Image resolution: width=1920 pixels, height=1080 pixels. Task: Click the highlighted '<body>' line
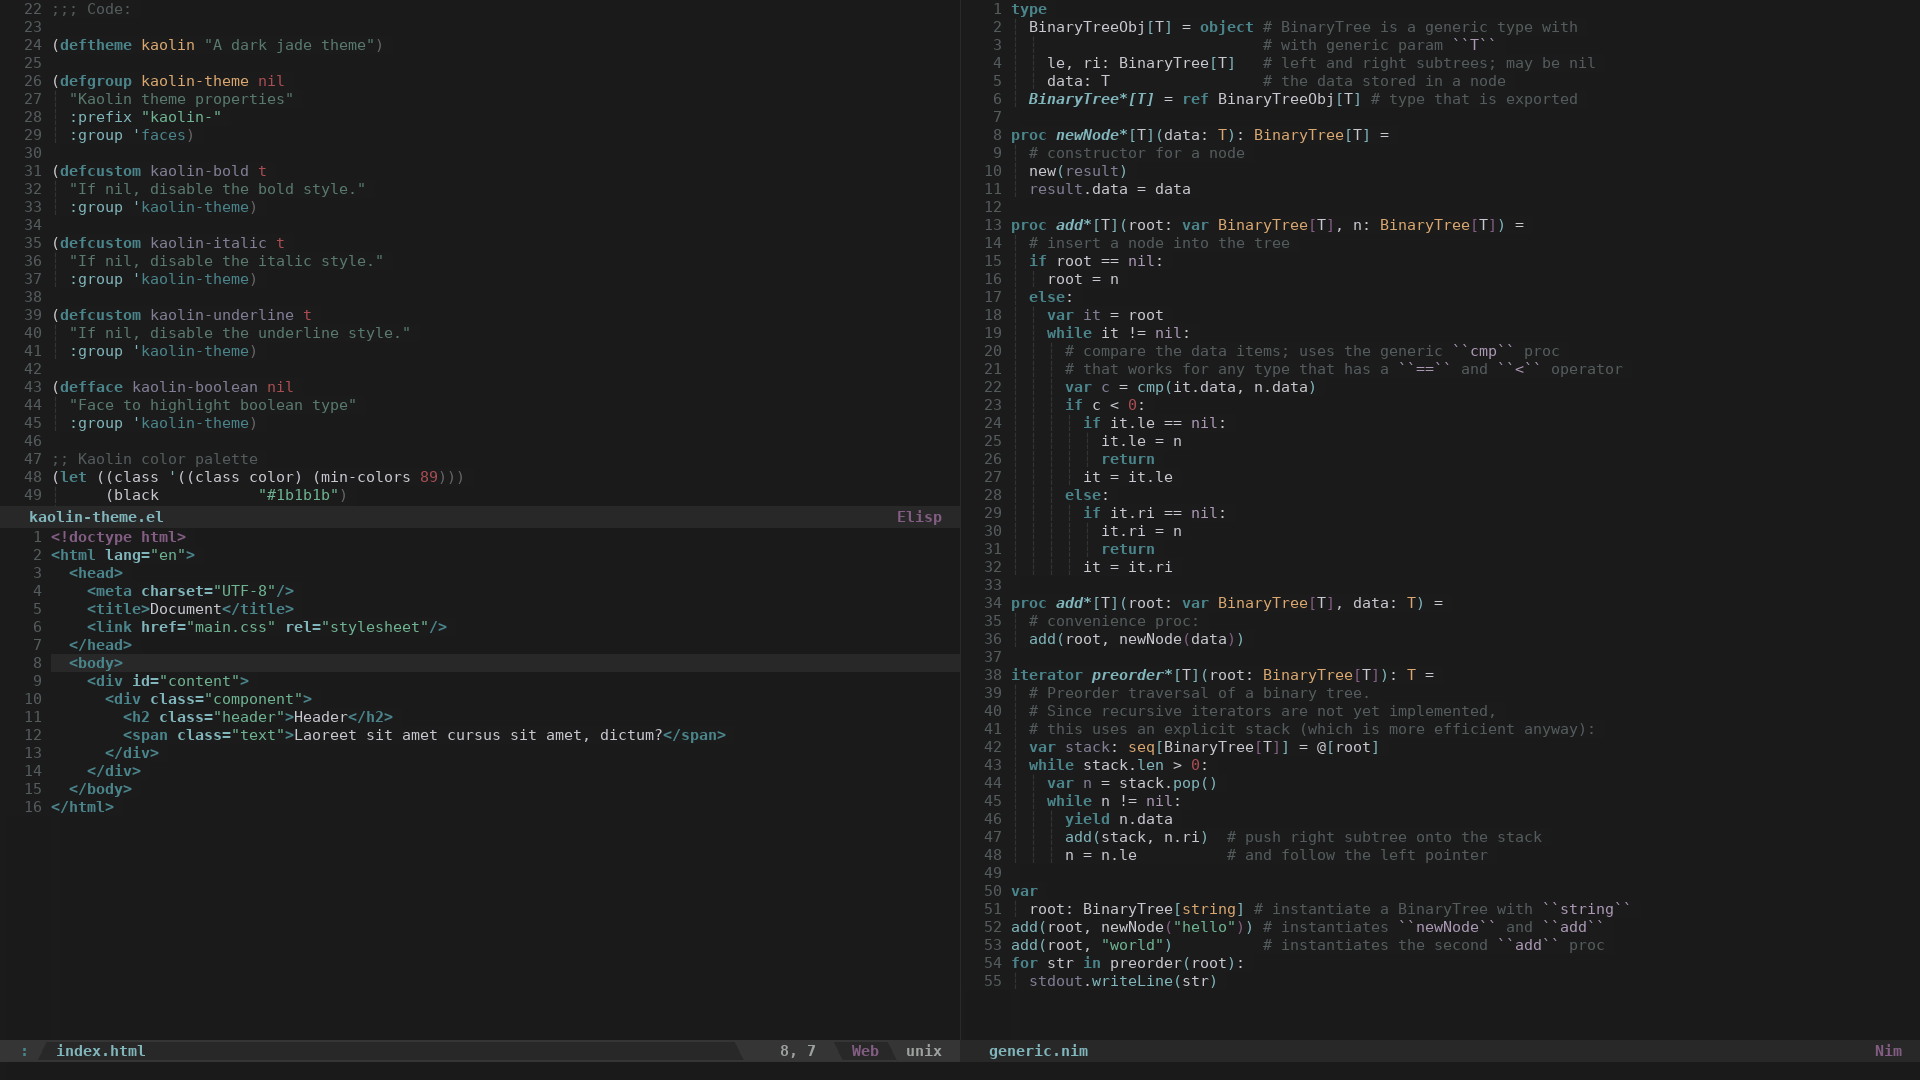click(505, 663)
